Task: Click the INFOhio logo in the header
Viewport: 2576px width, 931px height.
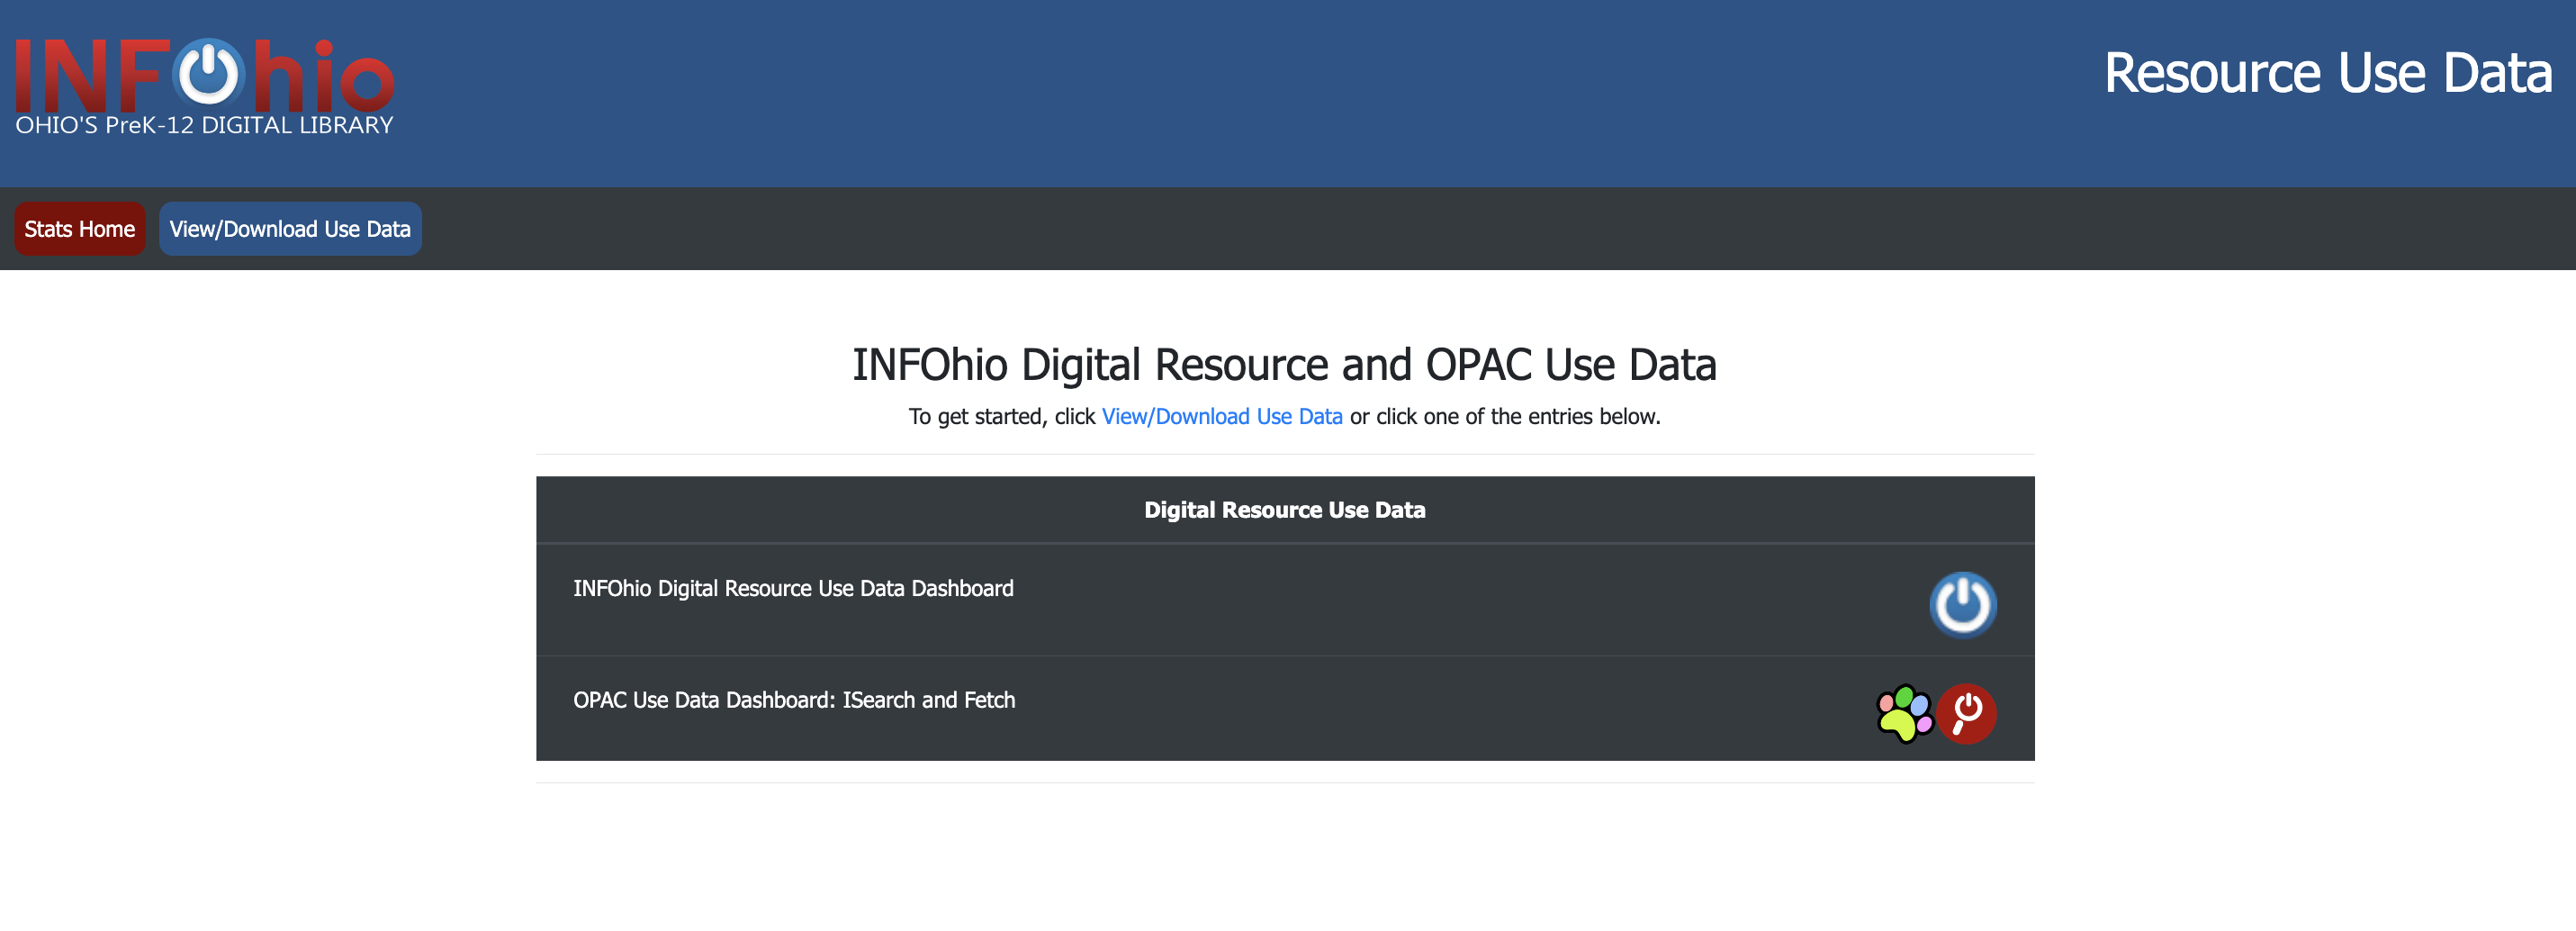Action: click(204, 86)
